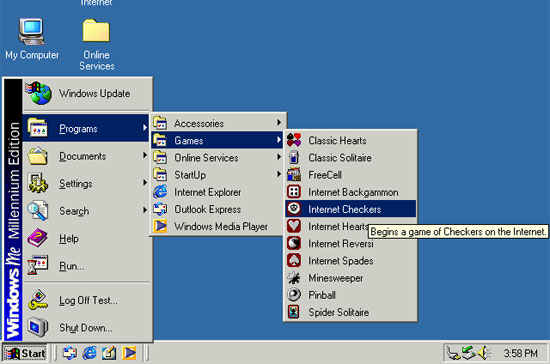Click the Start button
Viewport: 550px width, 364px height.
[25, 353]
